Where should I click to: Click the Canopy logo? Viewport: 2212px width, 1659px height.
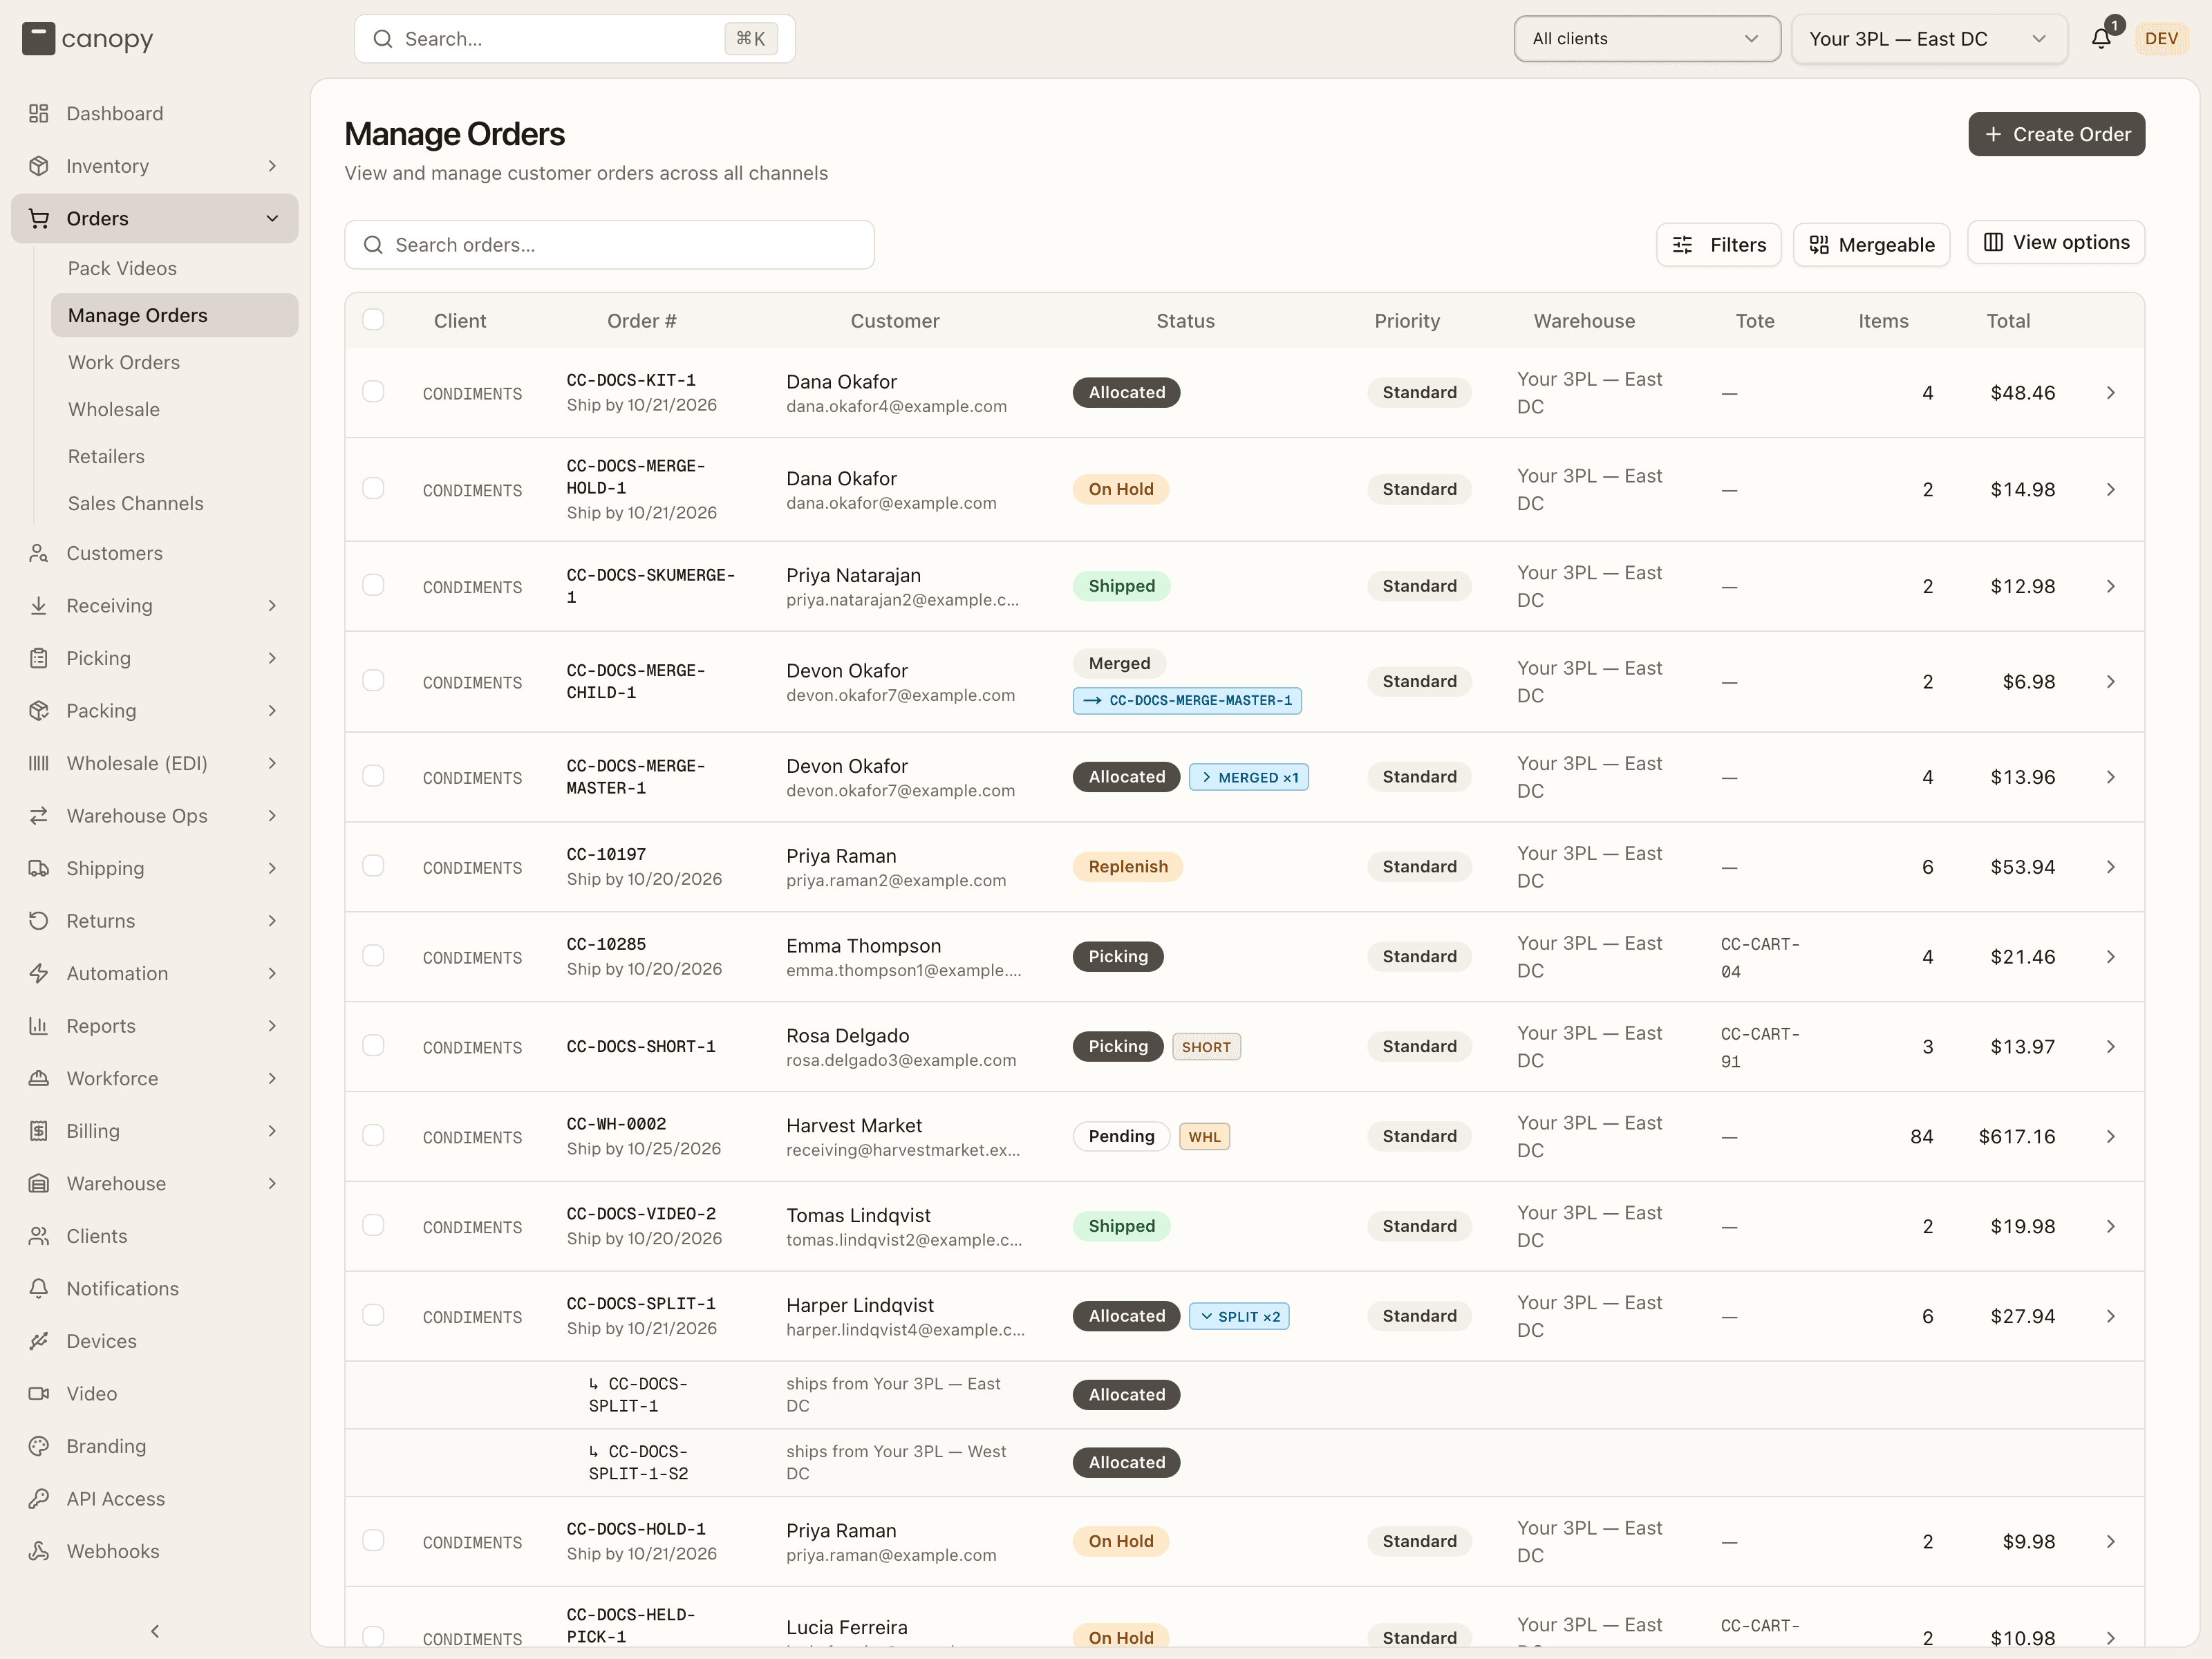click(x=88, y=39)
